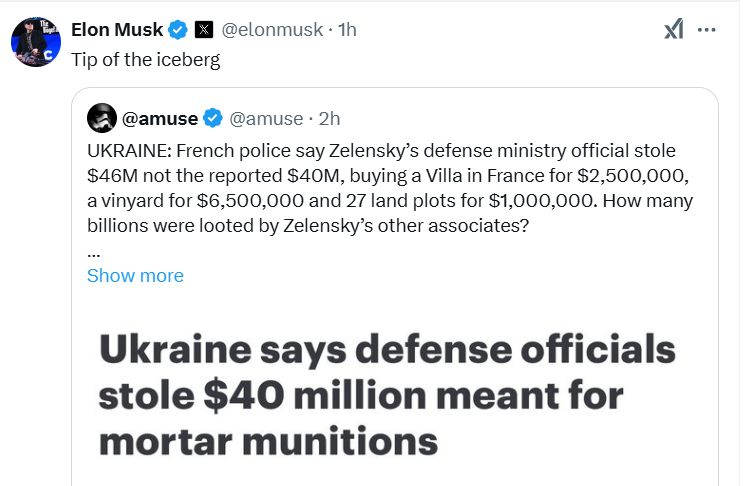Open Grok via the slashed icon

pos(674,30)
